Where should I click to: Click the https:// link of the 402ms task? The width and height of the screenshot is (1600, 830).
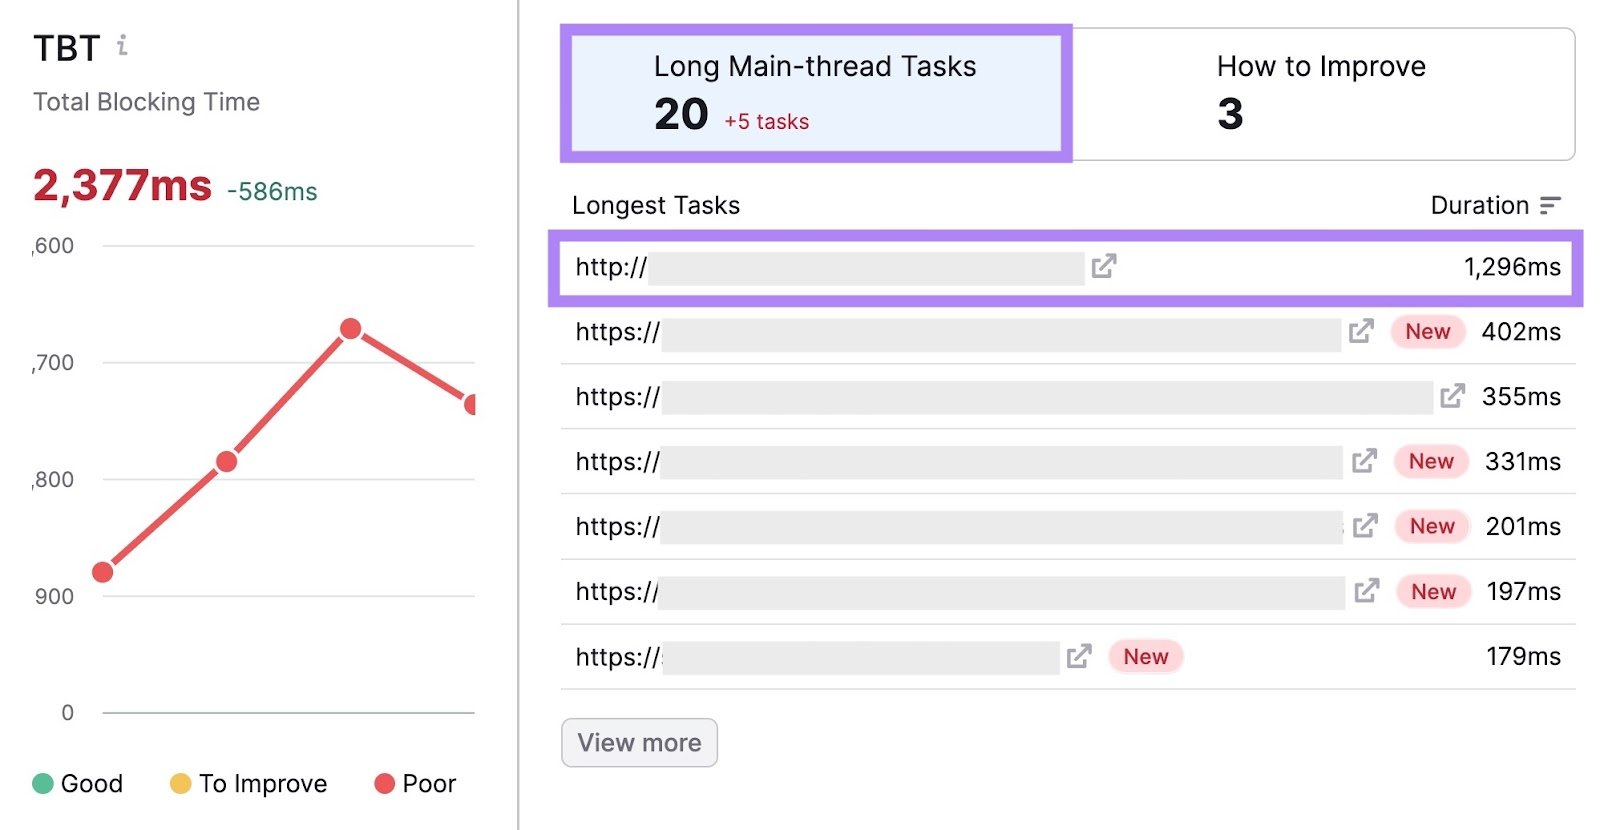614,331
